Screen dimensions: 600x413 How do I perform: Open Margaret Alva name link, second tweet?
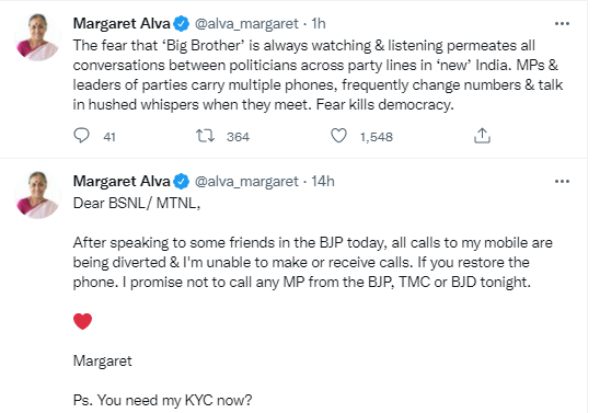[x=122, y=181]
